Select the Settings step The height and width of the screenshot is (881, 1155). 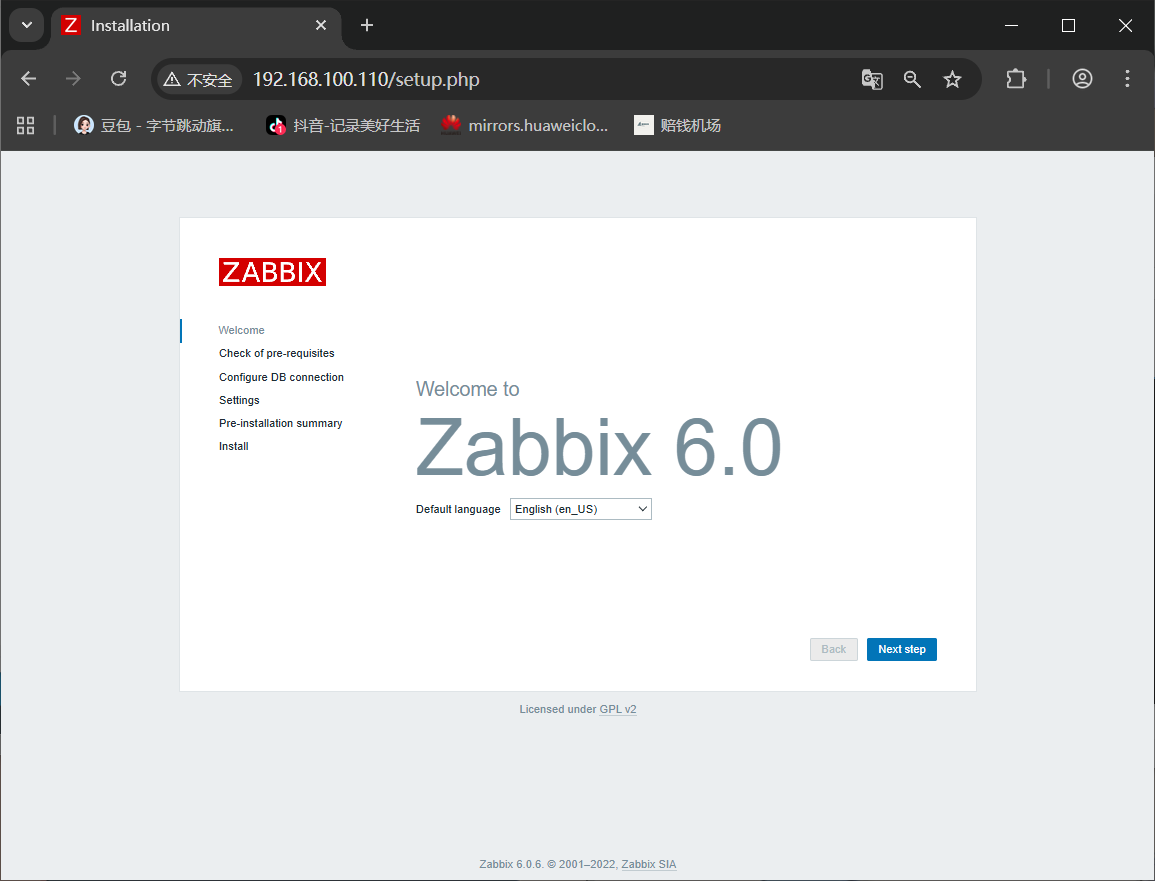[239, 400]
